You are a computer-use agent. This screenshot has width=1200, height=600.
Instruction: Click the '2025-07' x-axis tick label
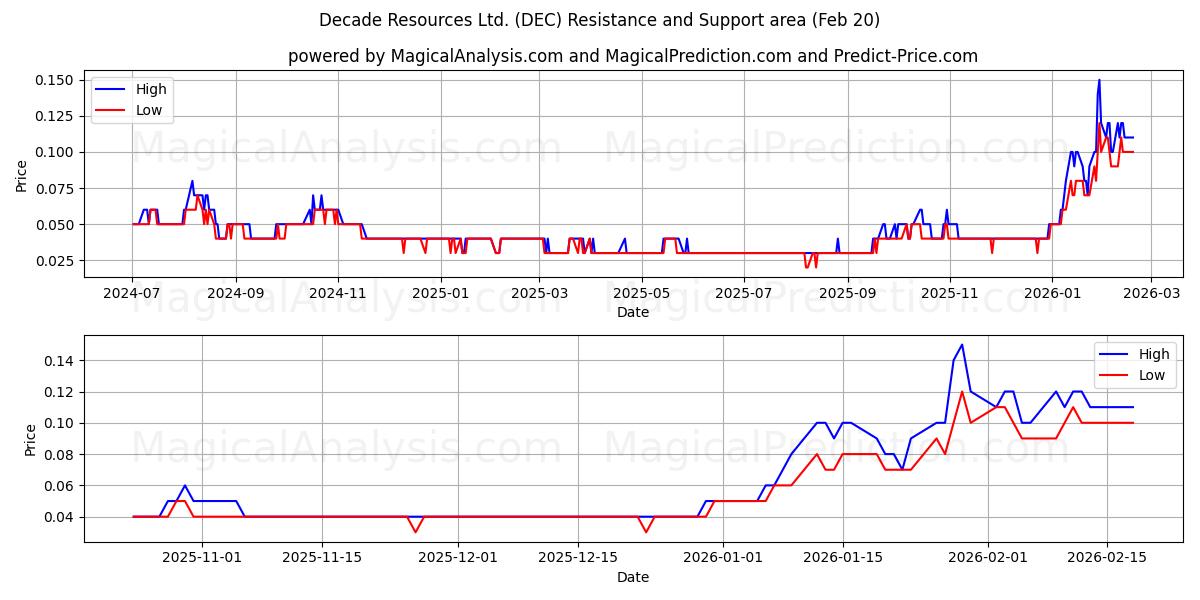[744, 293]
